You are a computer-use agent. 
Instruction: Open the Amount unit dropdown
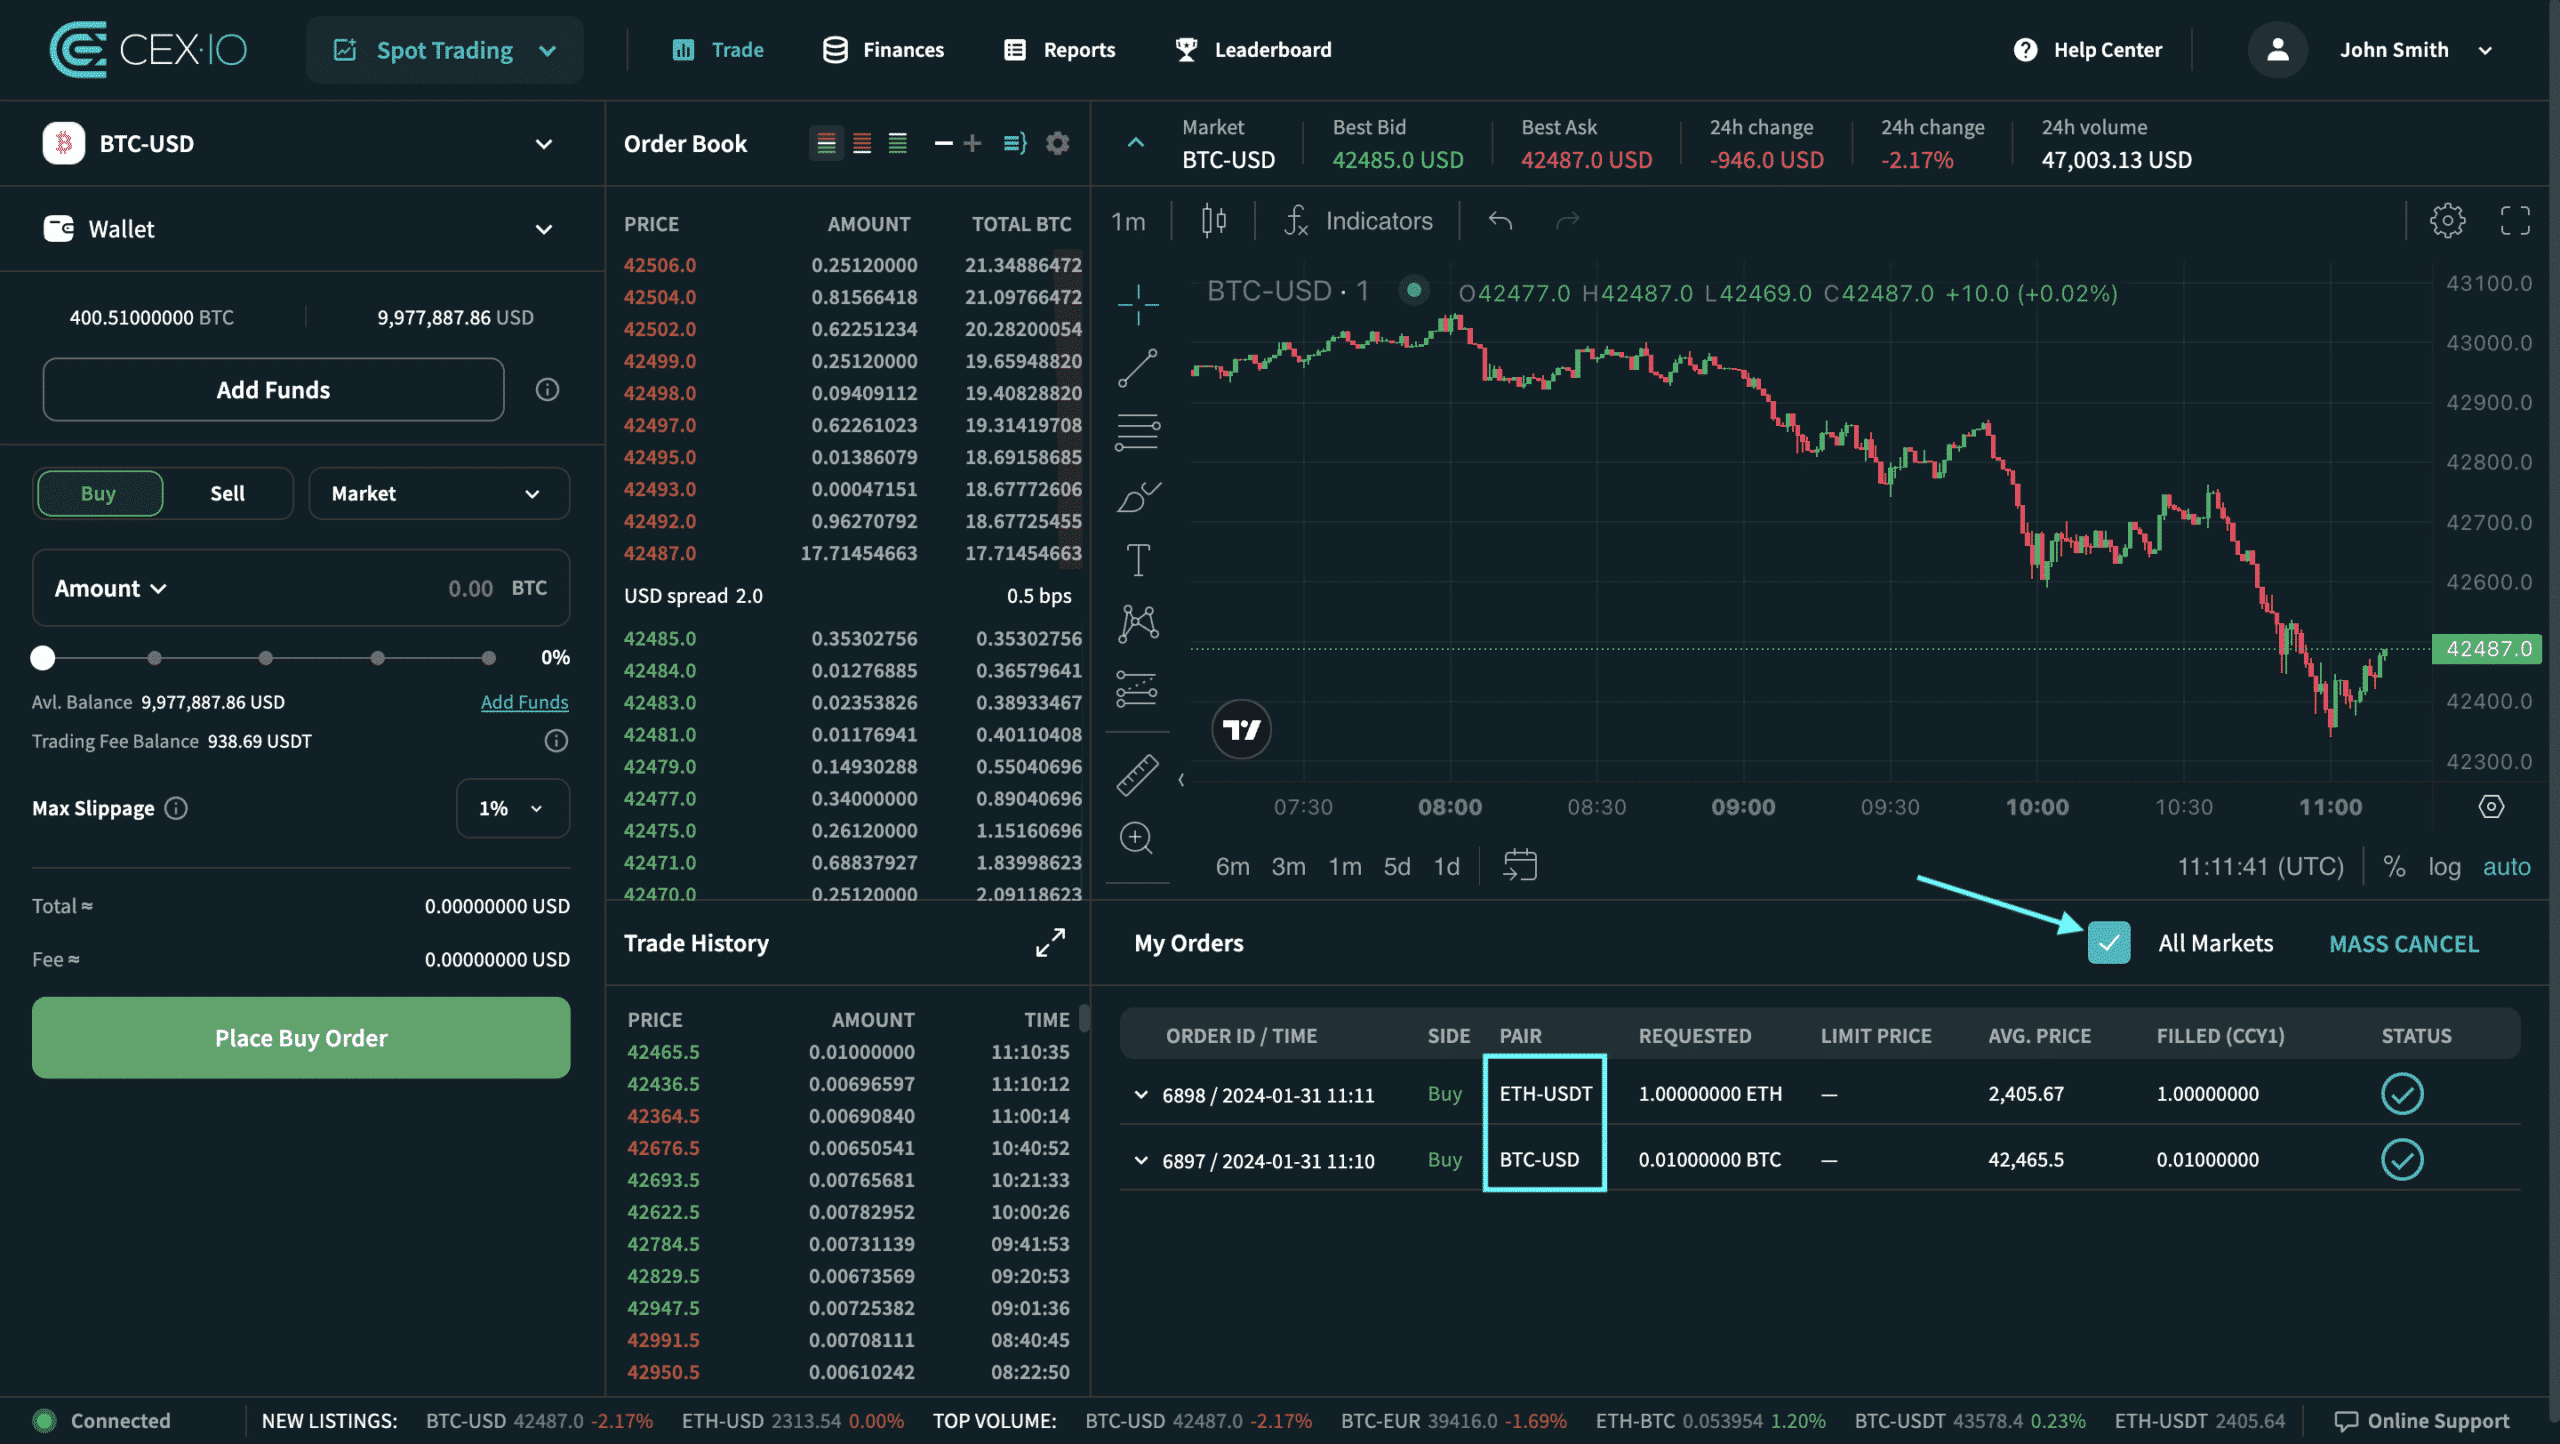point(110,589)
